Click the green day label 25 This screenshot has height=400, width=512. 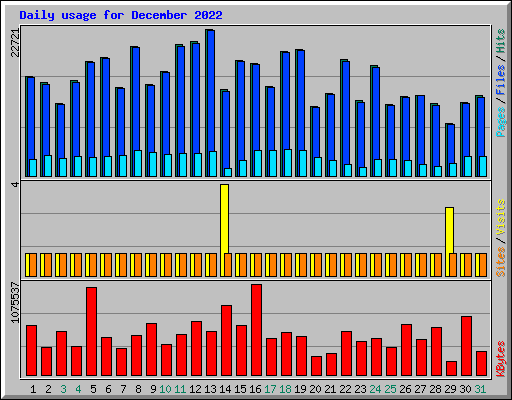click(x=390, y=389)
